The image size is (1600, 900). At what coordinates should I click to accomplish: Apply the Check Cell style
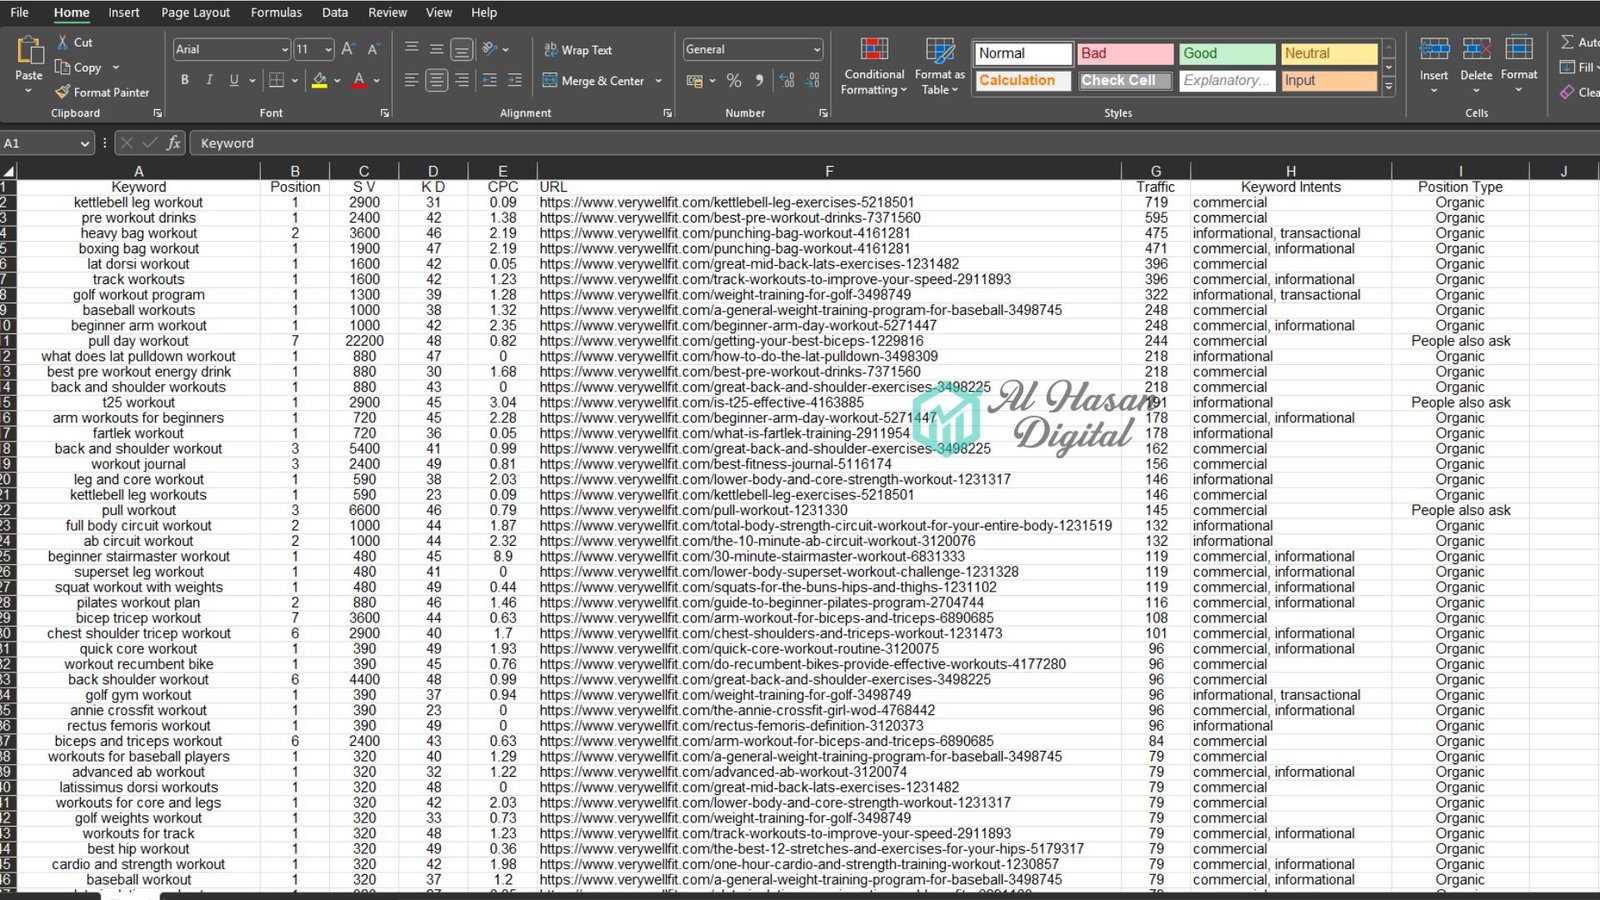click(x=1125, y=80)
